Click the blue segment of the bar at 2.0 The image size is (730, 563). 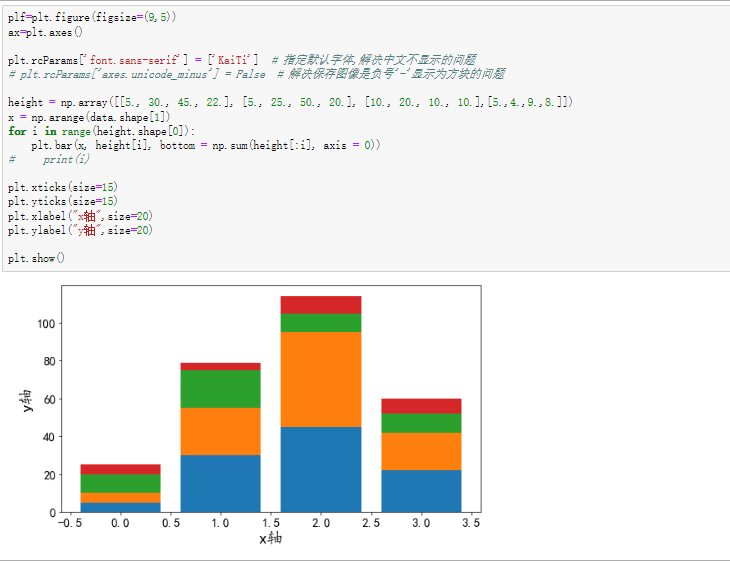[x=321, y=470]
